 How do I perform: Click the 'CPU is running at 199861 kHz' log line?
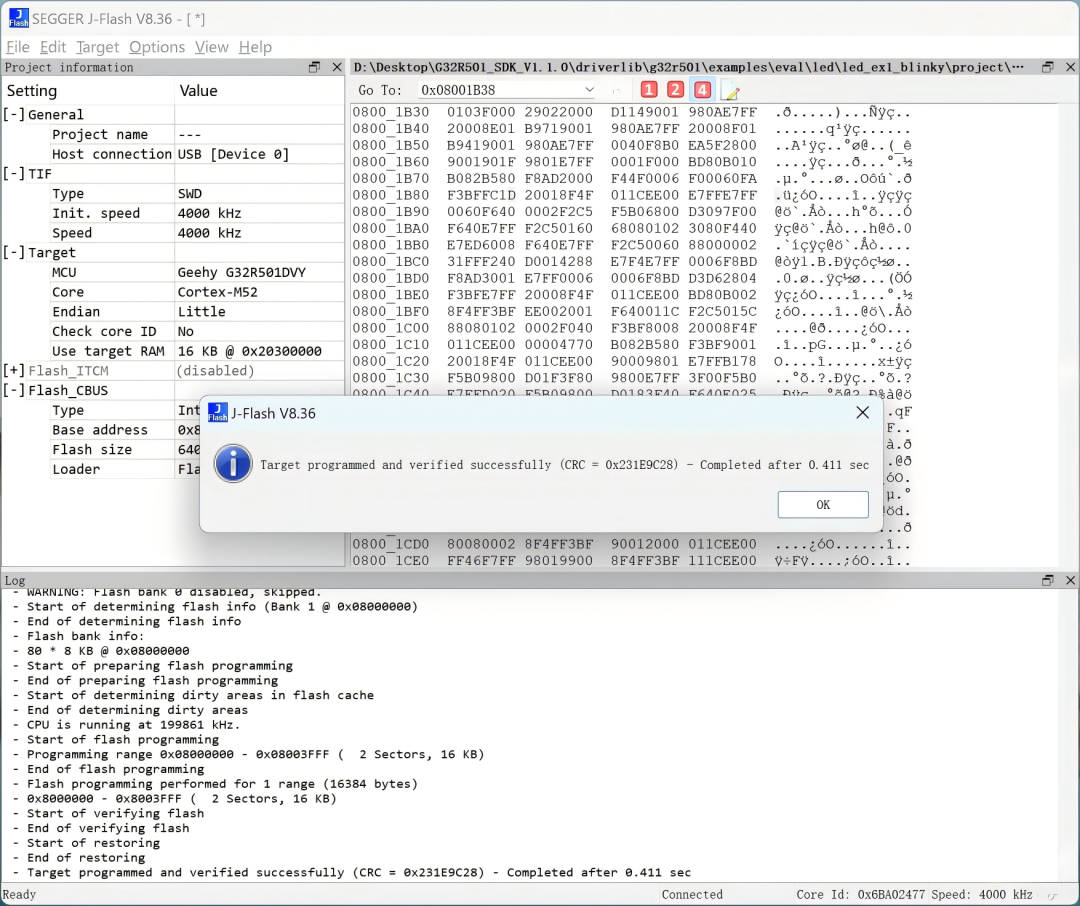(x=133, y=724)
